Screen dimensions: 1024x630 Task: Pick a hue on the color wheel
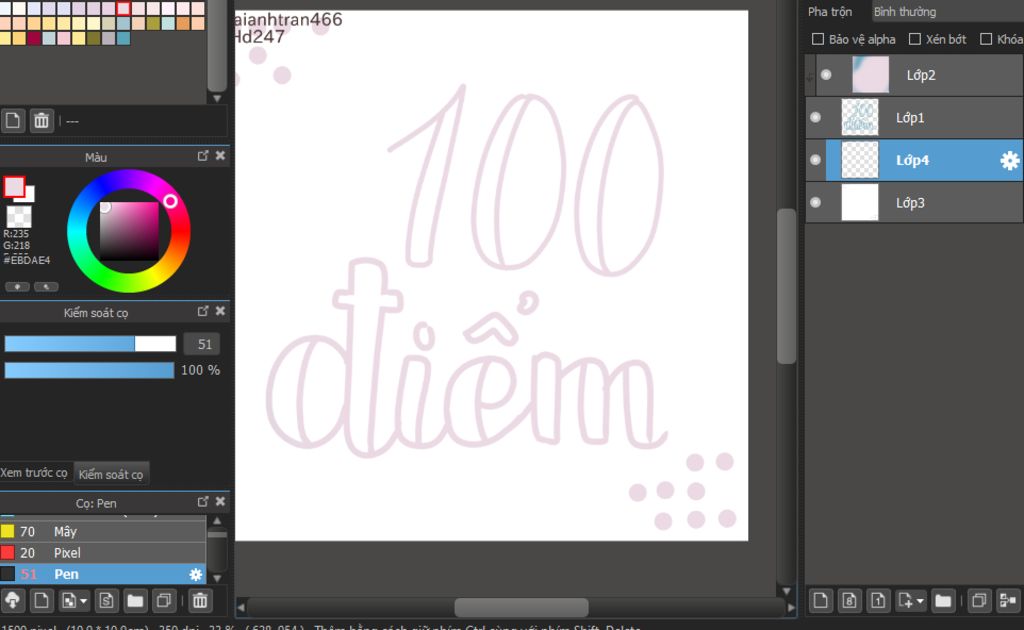pyautogui.click(x=129, y=231)
